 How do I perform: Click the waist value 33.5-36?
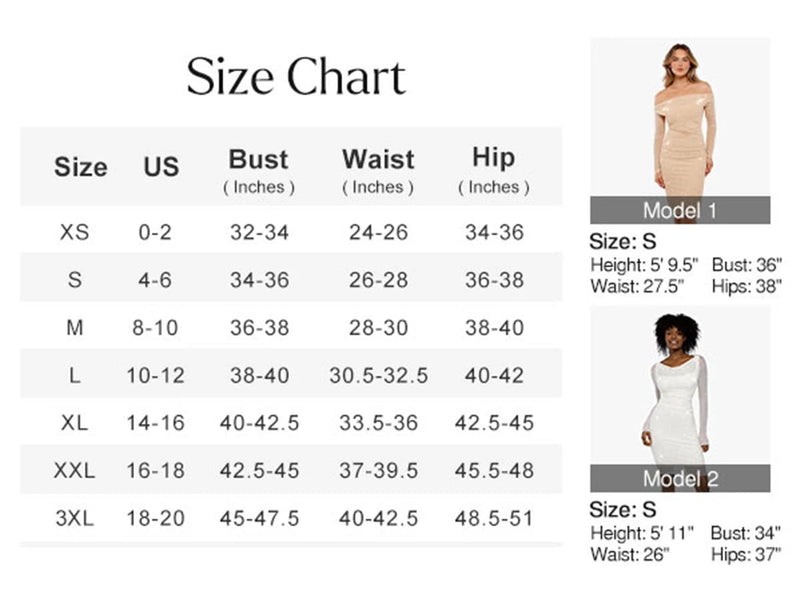(x=378, y=423)
